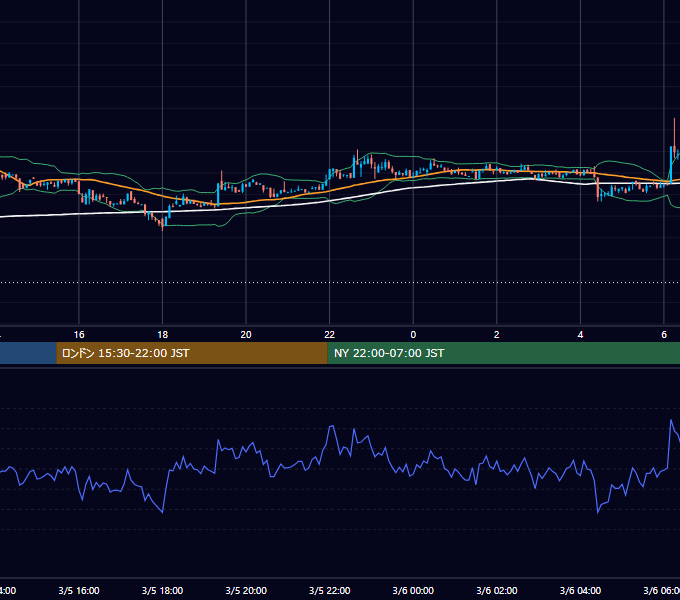
Task: Click the '20' hour label on price chart axis
Action: point(246,334)
